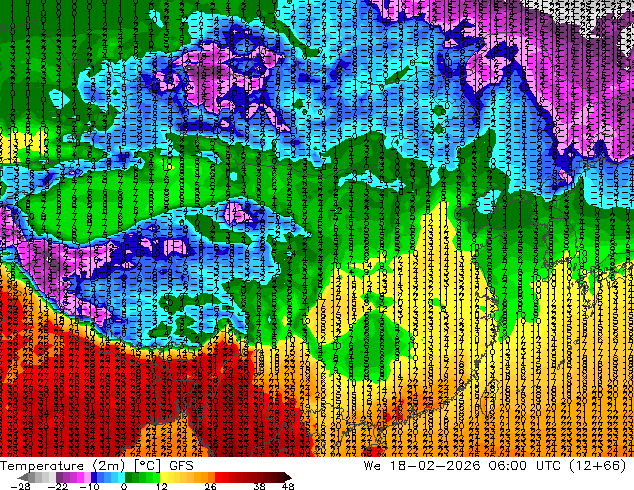The height and width of the screenshot is (490, 634).
Task: Click the "-10" legend value
Action: coord(89,486)
